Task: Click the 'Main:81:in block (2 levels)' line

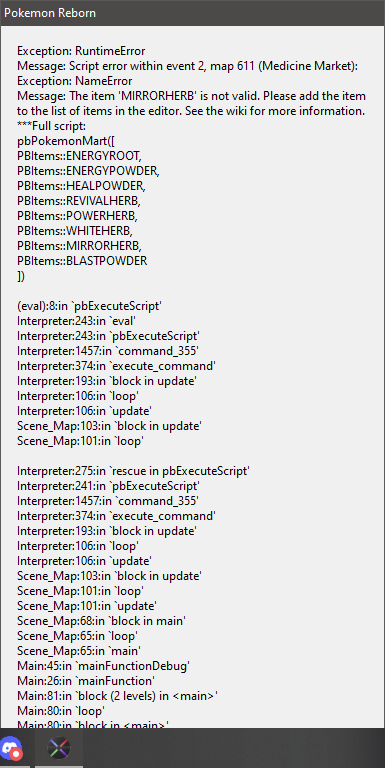Action: click(x=118, y=696)
